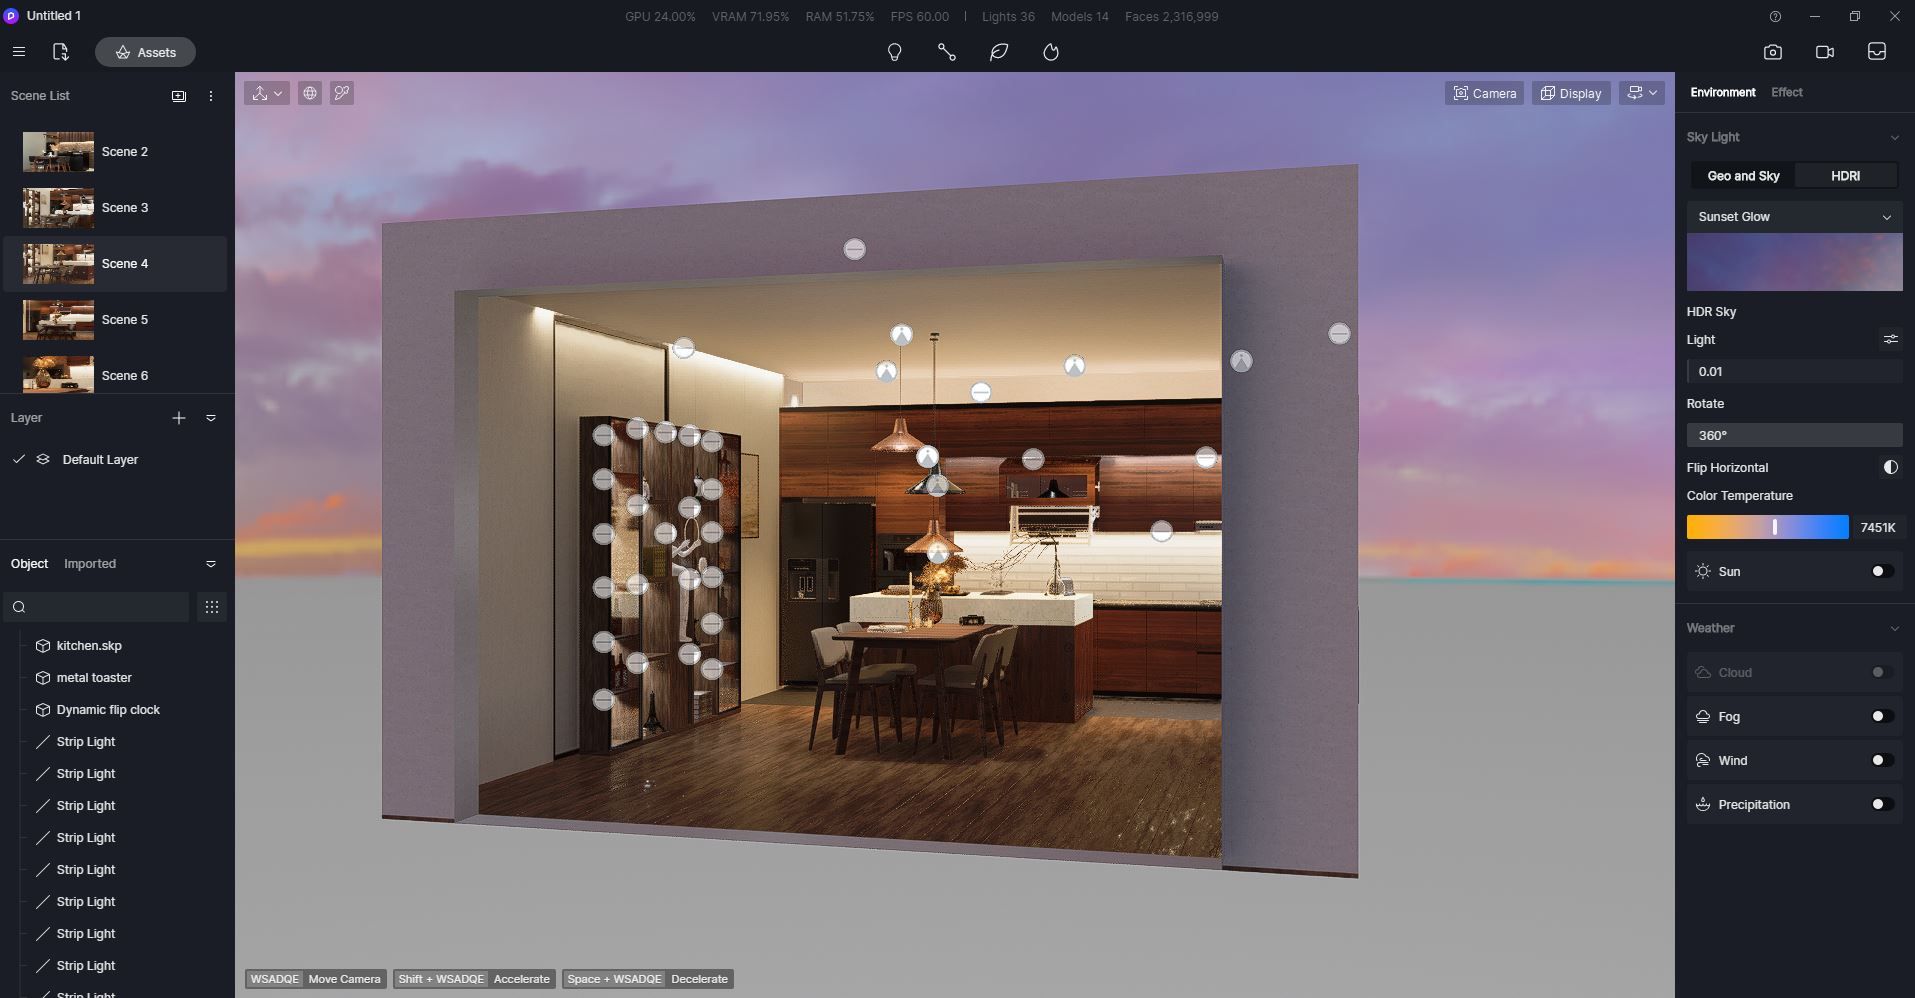Click the light bulb lighting icon

tap(894, 52)
